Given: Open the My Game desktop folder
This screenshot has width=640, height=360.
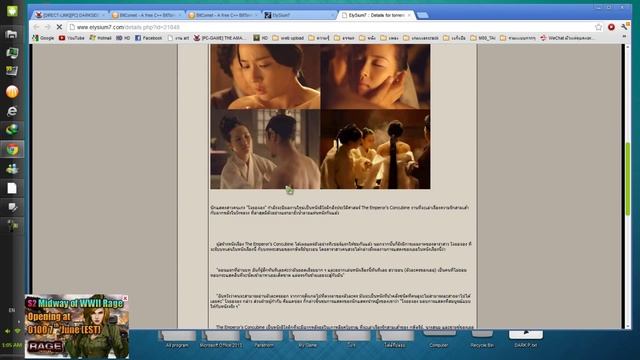Looking at the screenshot, I should 308,339.
